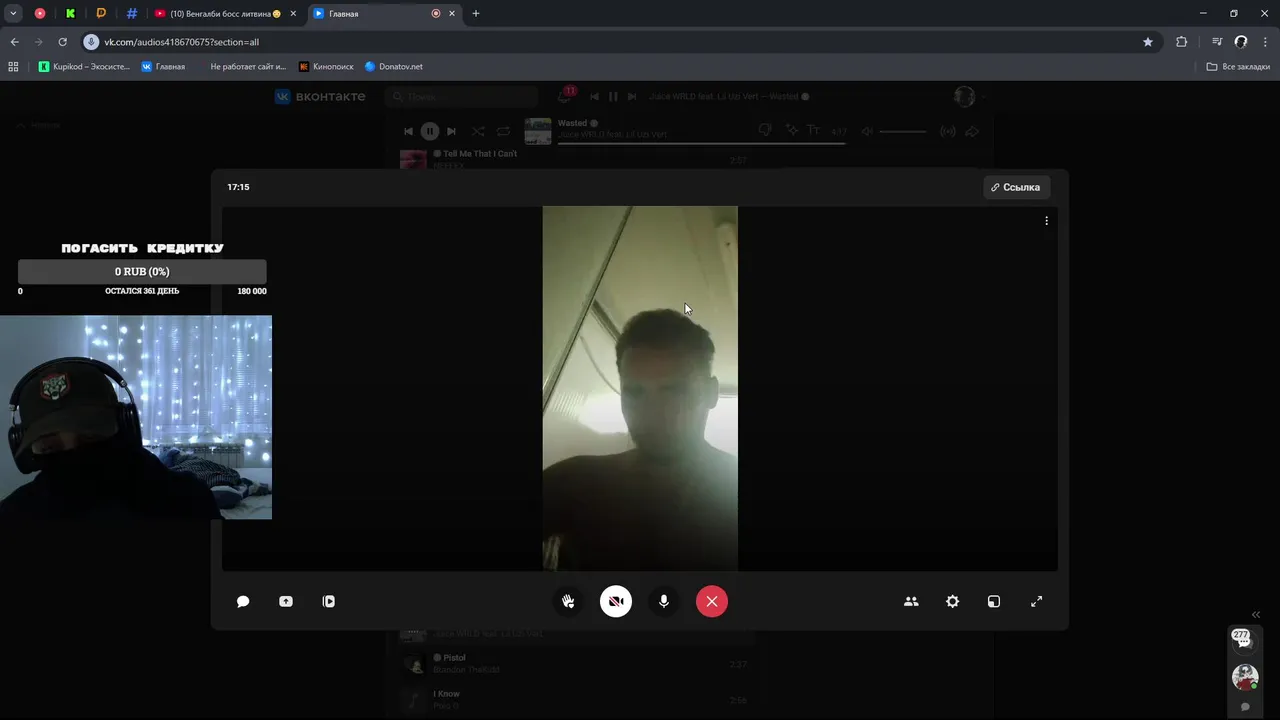Collapse the sidebar with double chevron

tap(1256, 615)
